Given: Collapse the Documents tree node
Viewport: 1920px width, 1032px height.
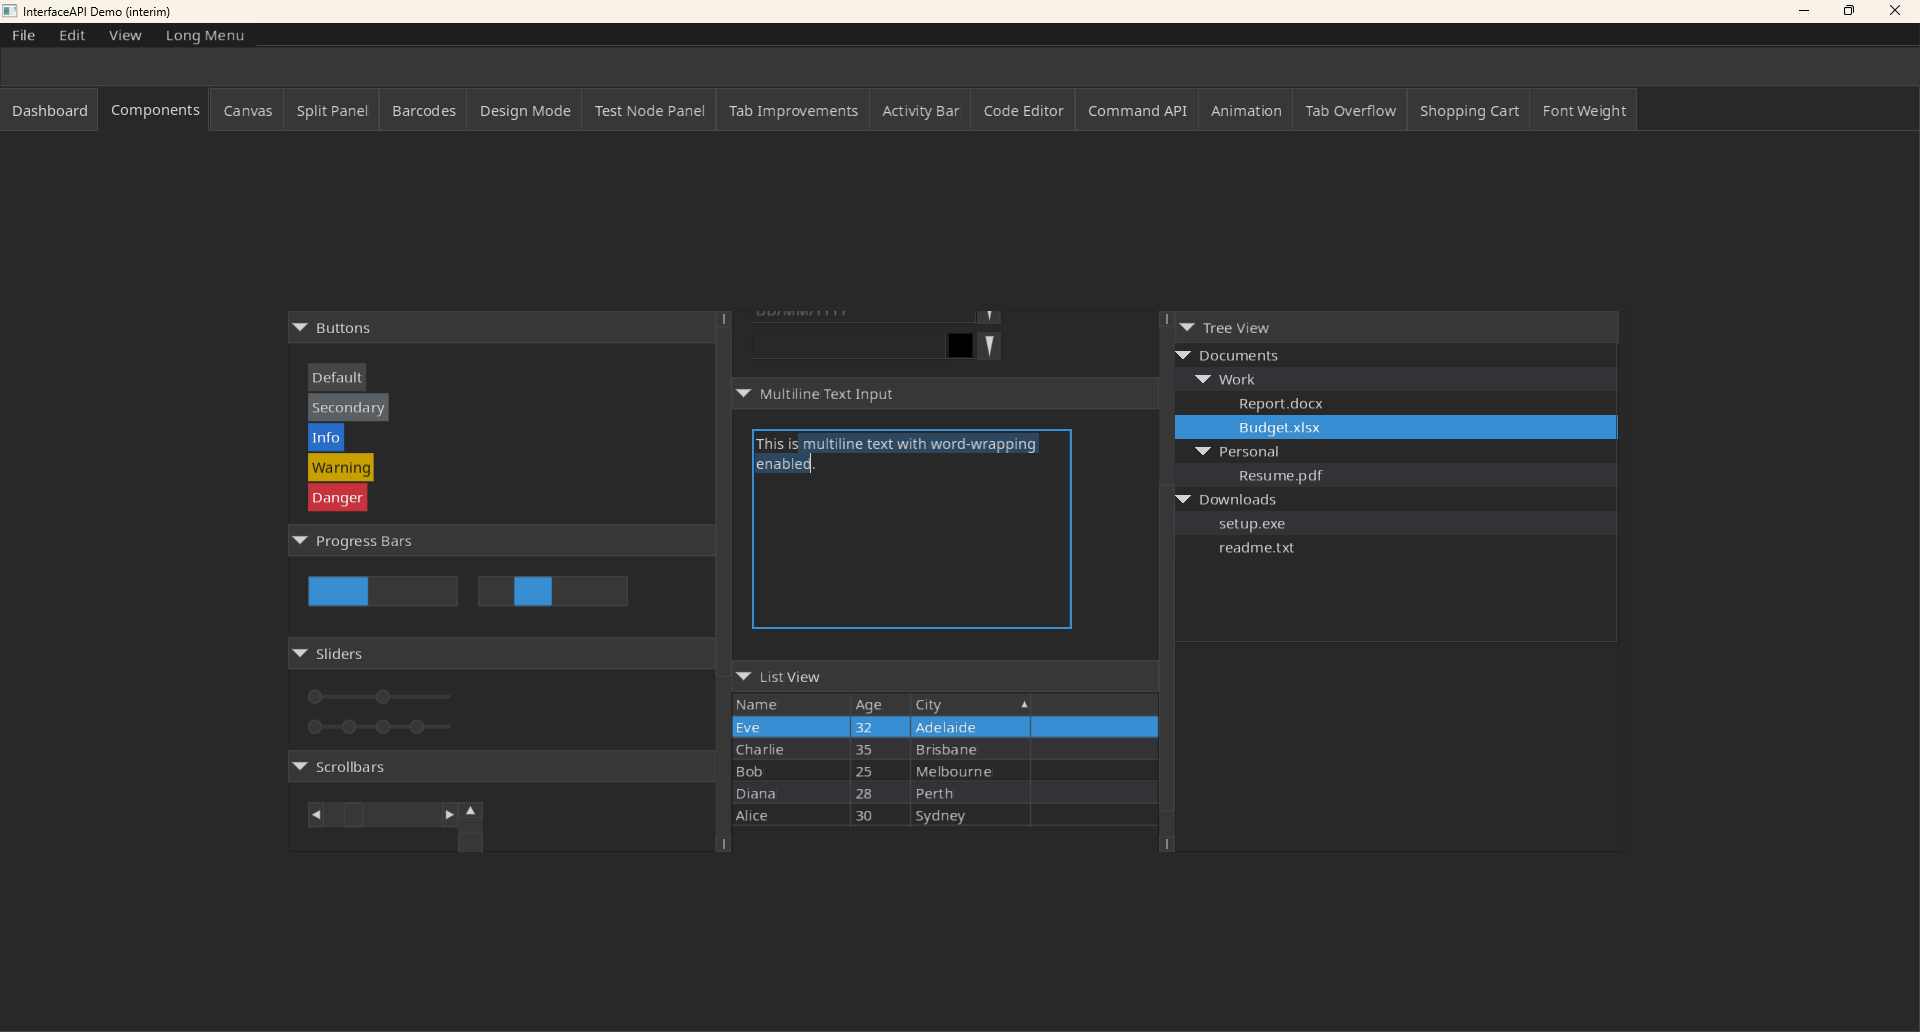Looking at the screenshot, I should coord(1183,356).
